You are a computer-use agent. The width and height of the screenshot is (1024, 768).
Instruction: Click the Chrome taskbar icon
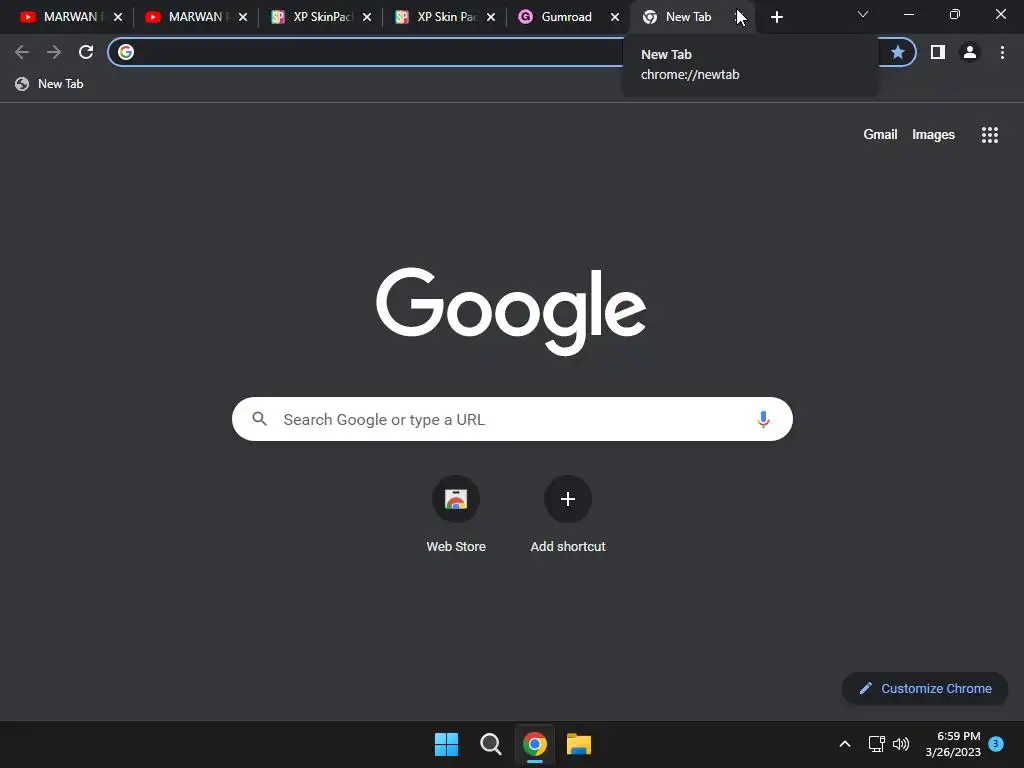535,744
